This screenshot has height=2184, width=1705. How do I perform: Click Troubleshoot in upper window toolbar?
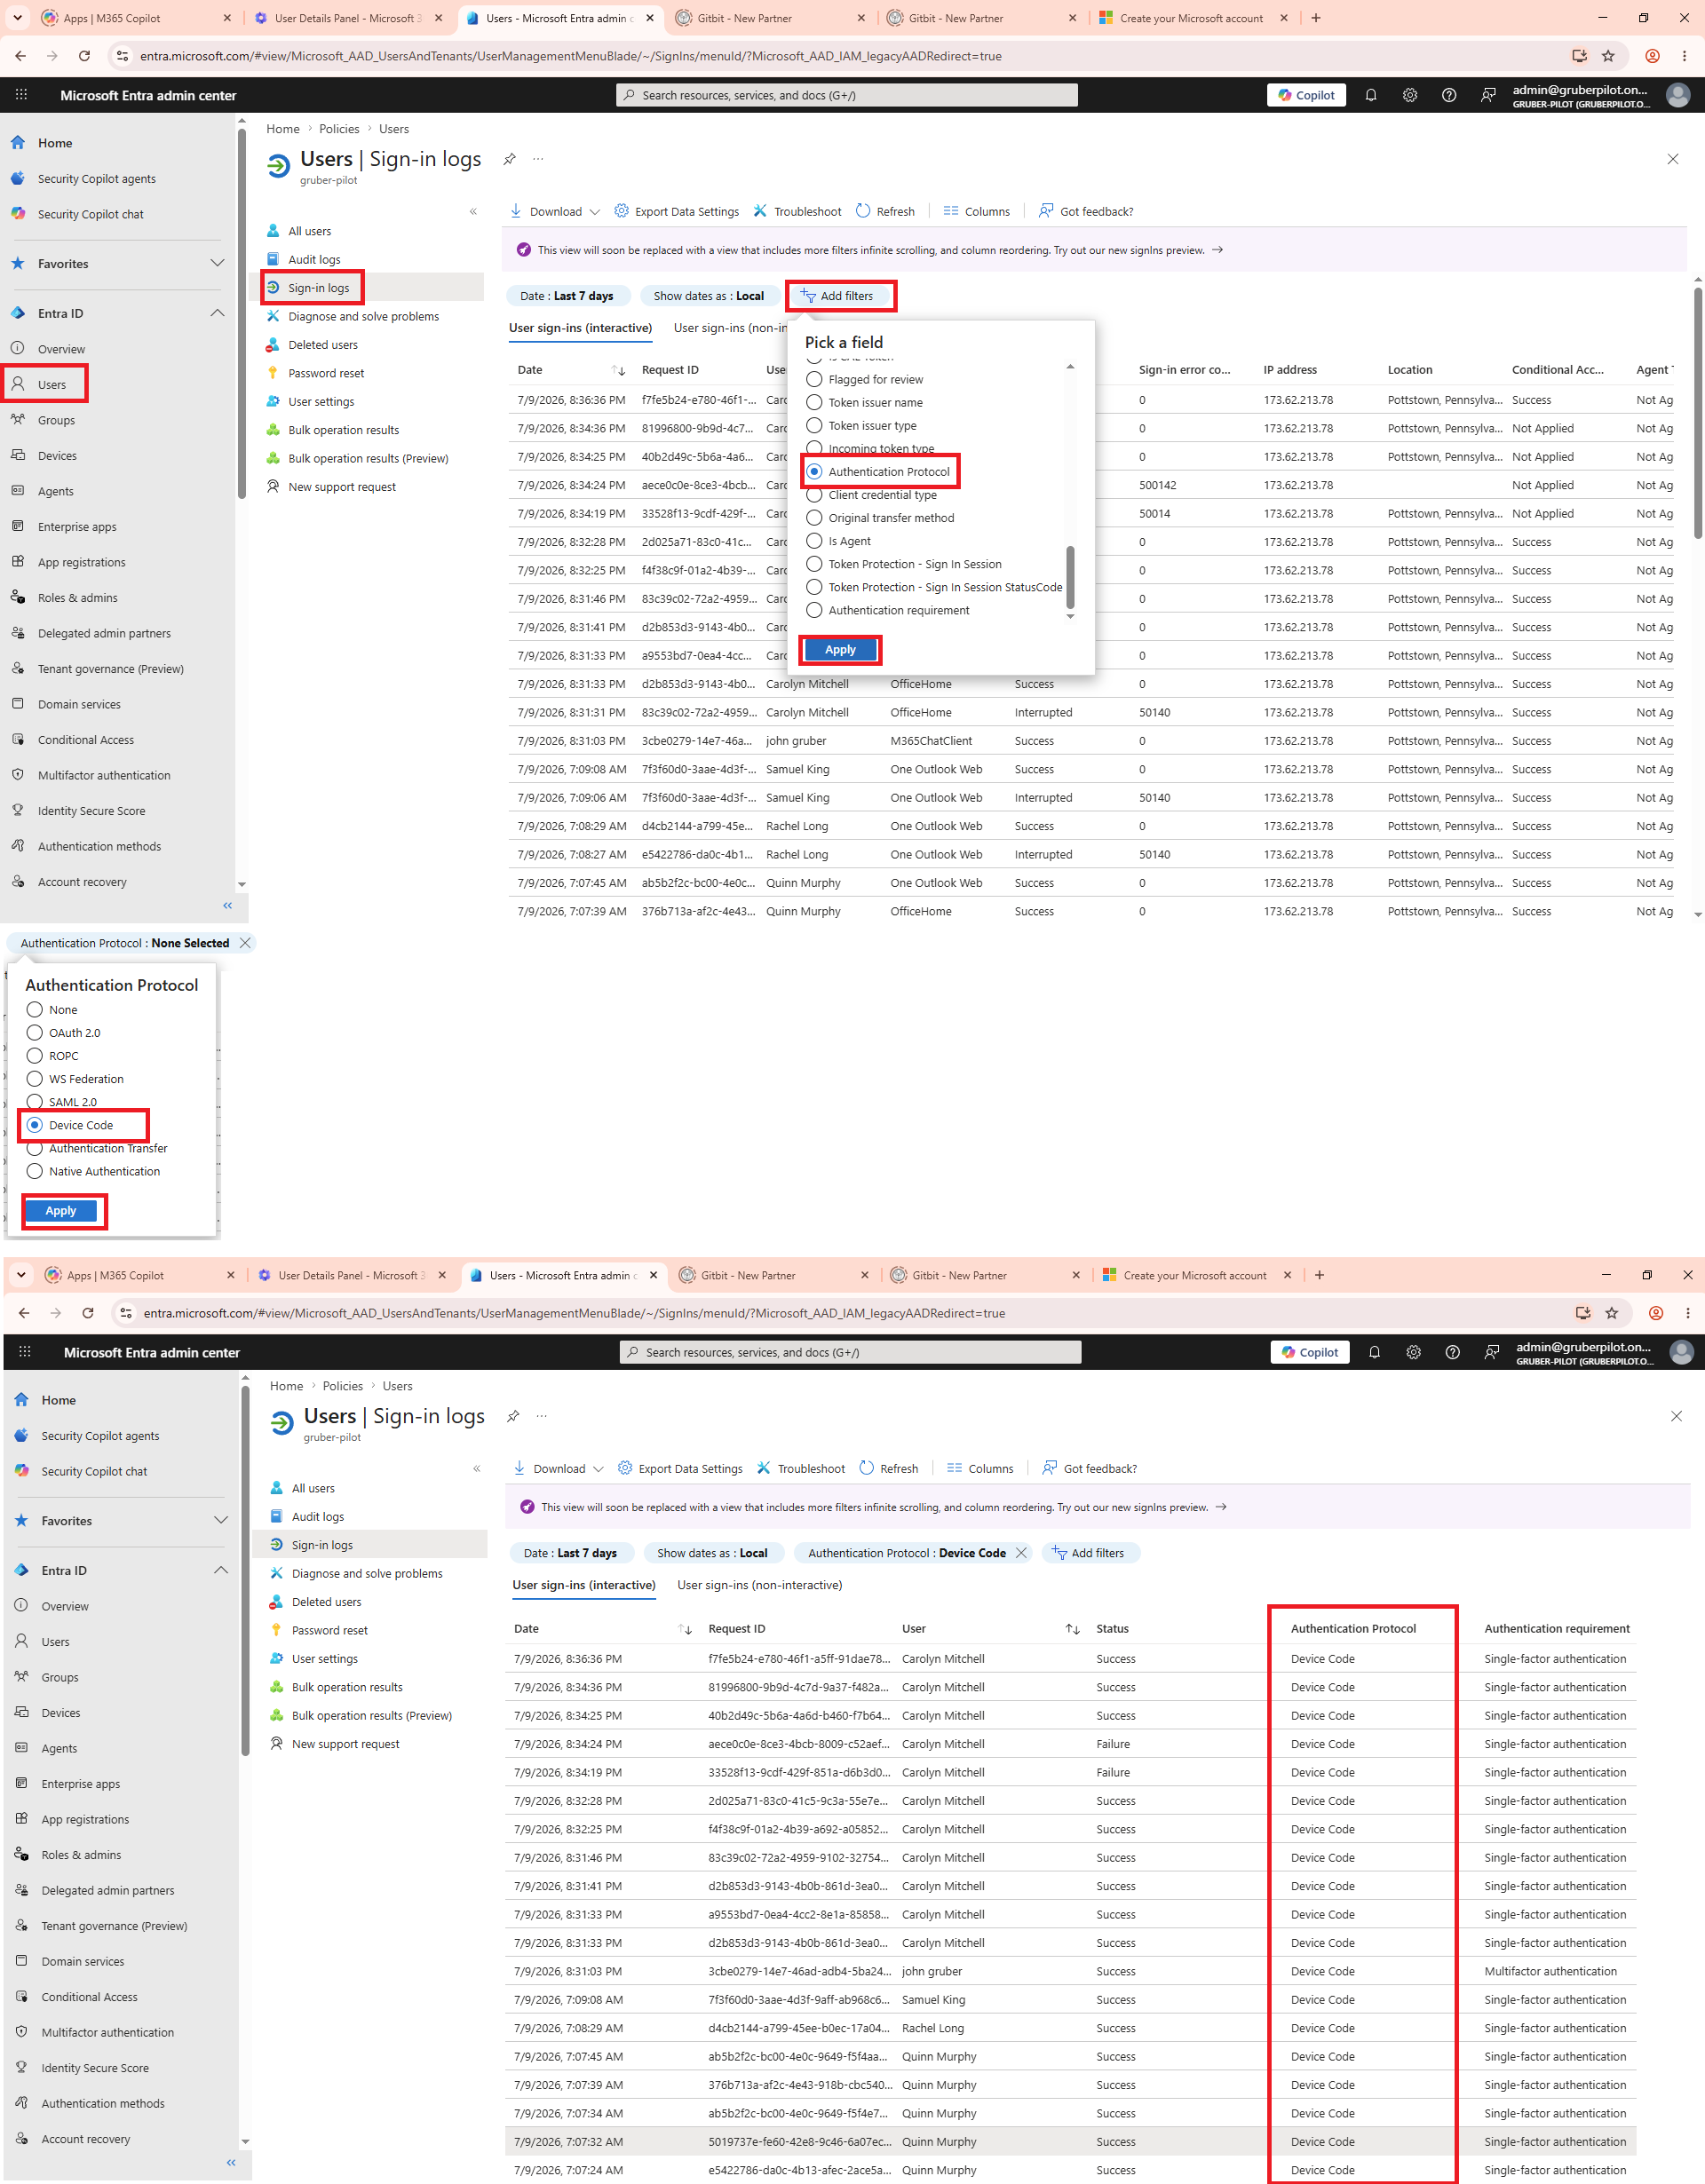tap(797, 211)
